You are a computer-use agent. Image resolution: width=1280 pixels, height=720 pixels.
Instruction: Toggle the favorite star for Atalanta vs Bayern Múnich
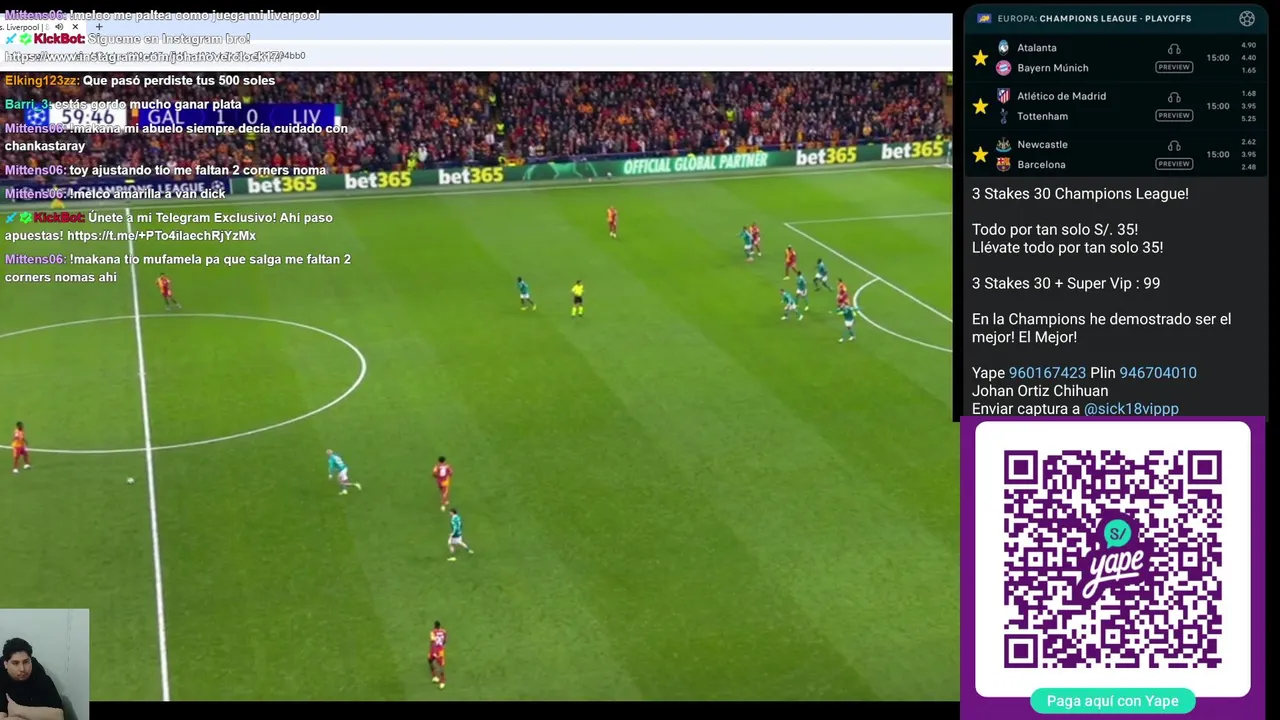[x=980, y=58]
